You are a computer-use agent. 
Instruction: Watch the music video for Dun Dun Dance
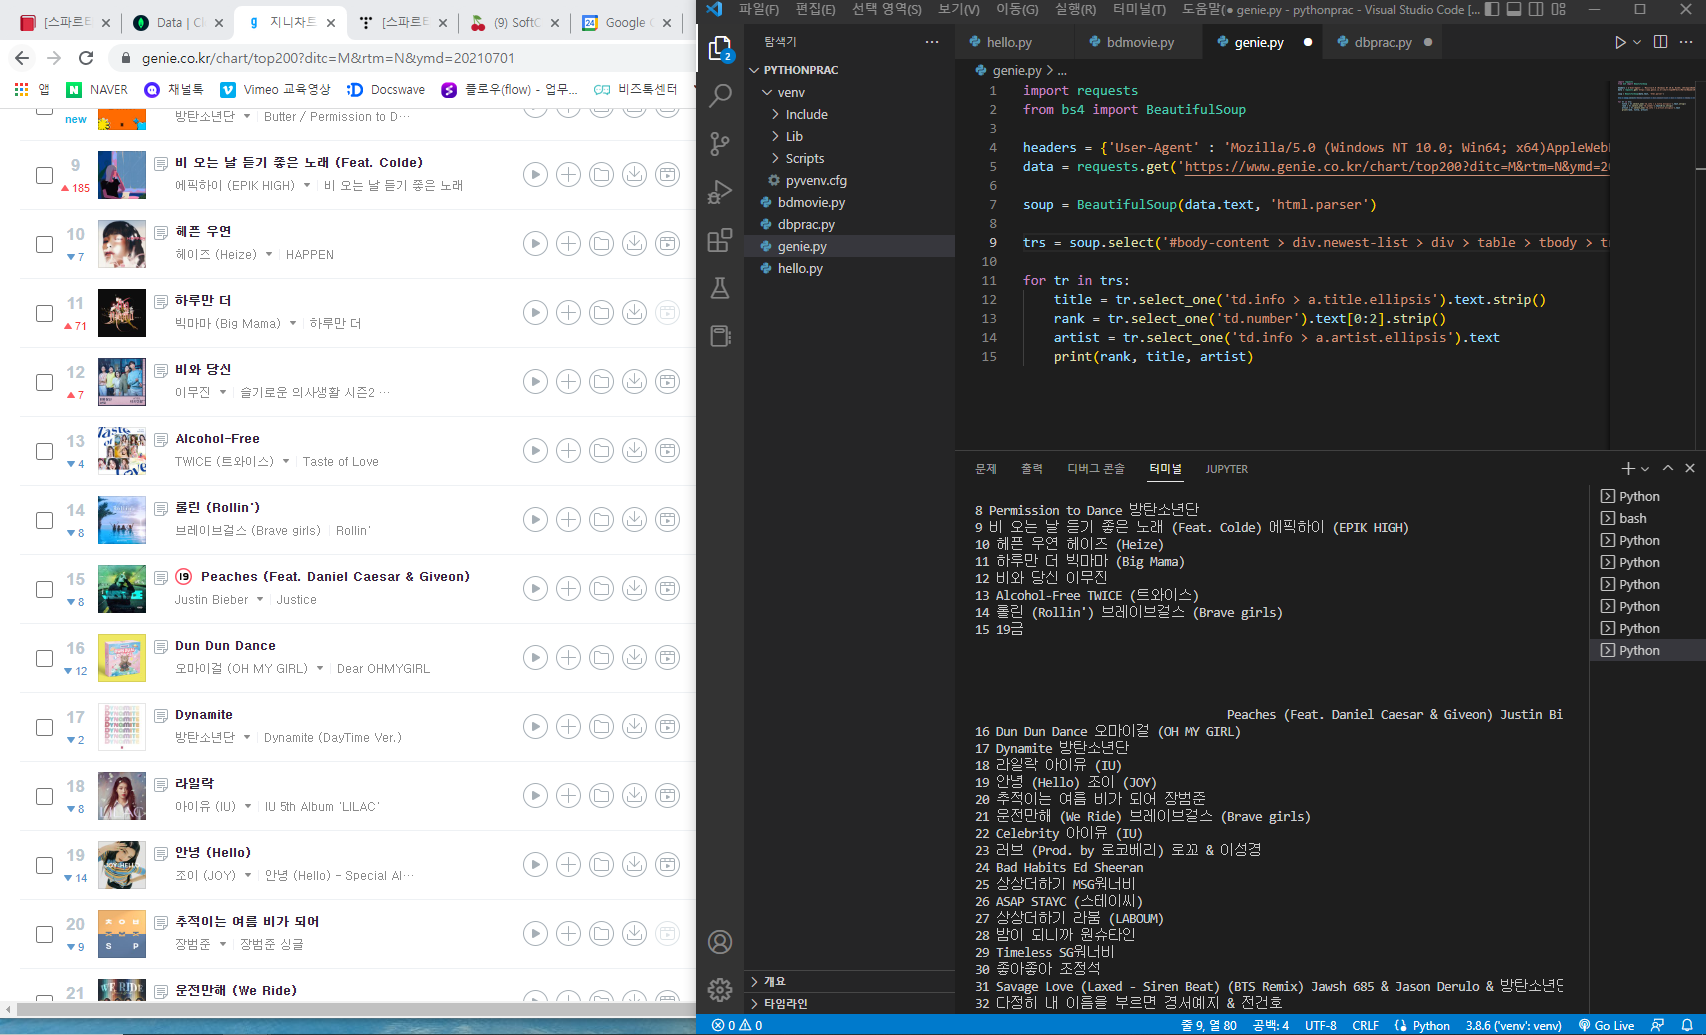668,657
